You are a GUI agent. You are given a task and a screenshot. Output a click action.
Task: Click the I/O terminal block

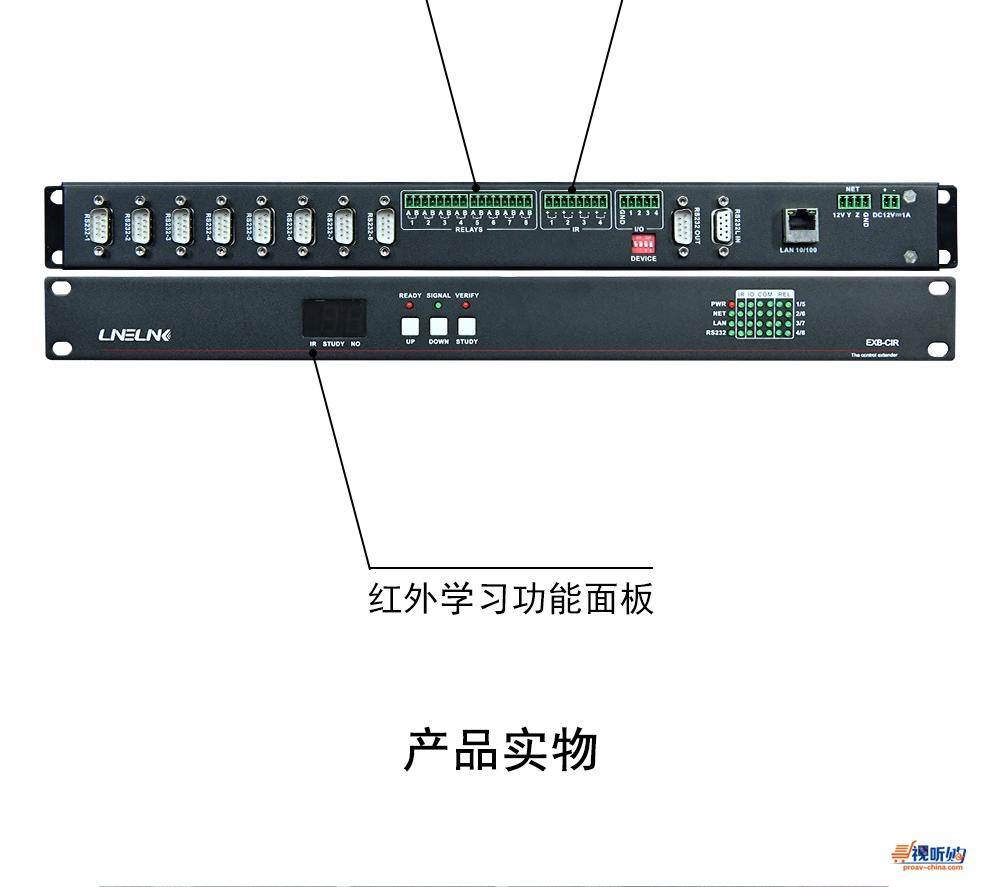[x=639, y=201]
